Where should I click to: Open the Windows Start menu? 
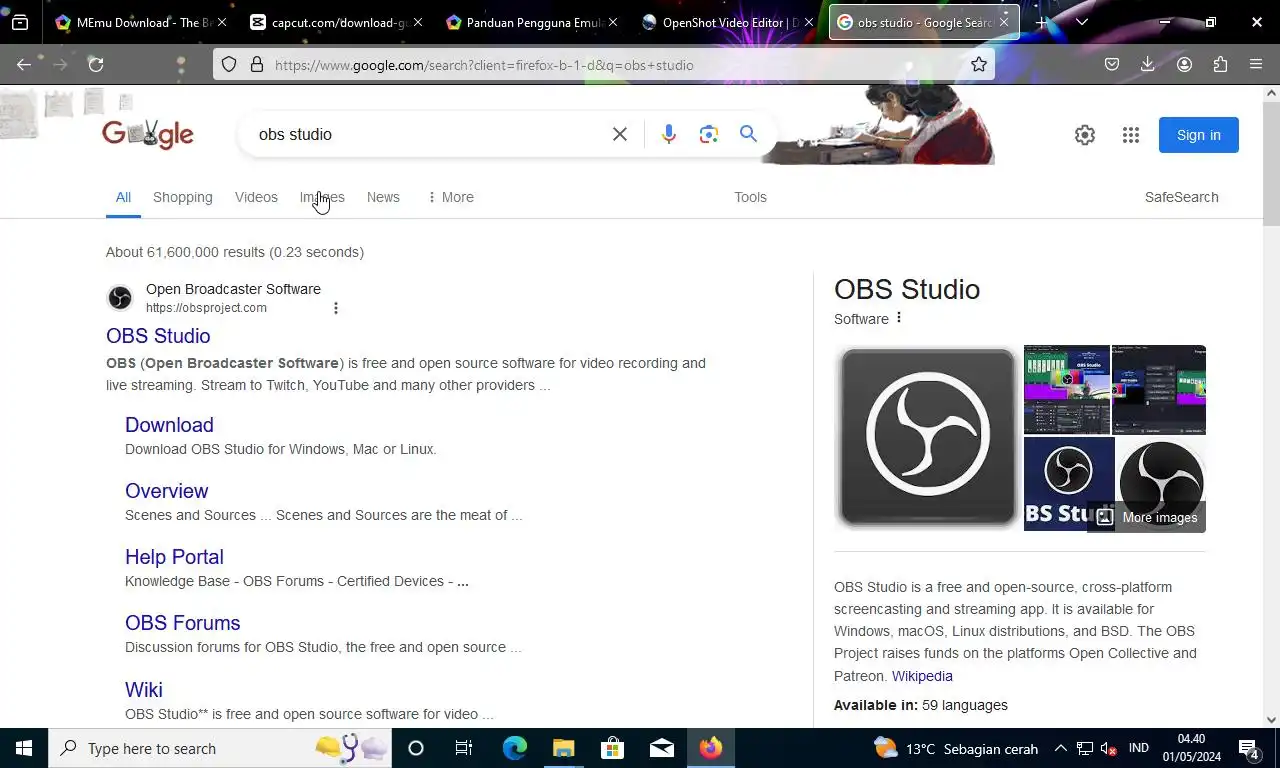(24, 748)
